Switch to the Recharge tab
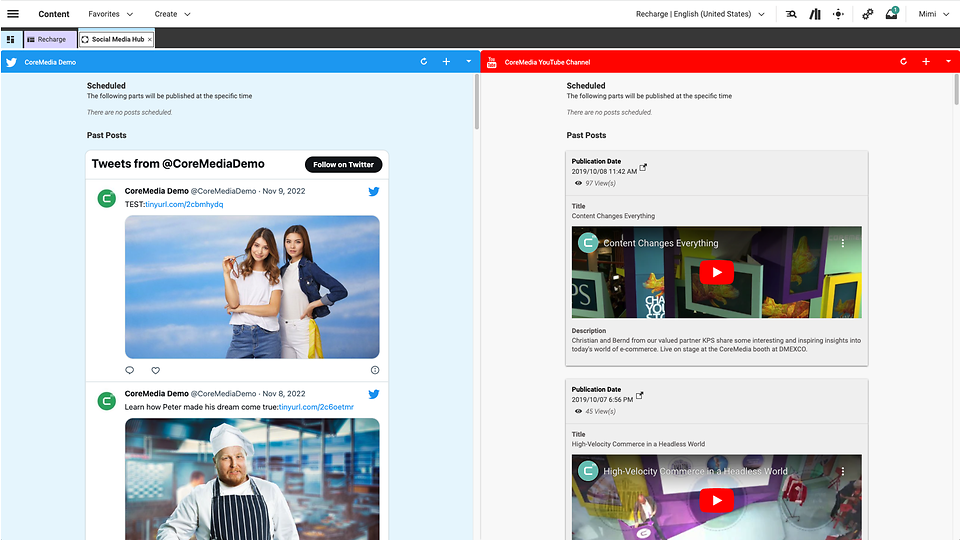This screenshot has width=960, height=540. click(x=50, y=39)
